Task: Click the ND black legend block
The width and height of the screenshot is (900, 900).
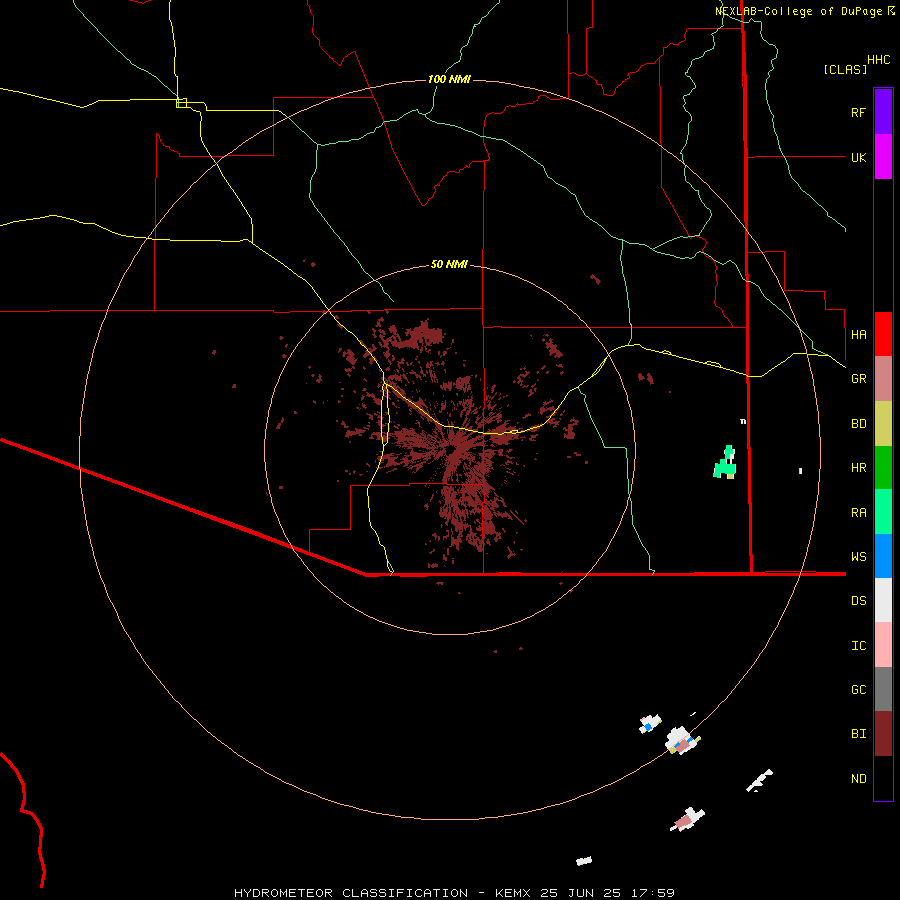Action: coord(883,778)
